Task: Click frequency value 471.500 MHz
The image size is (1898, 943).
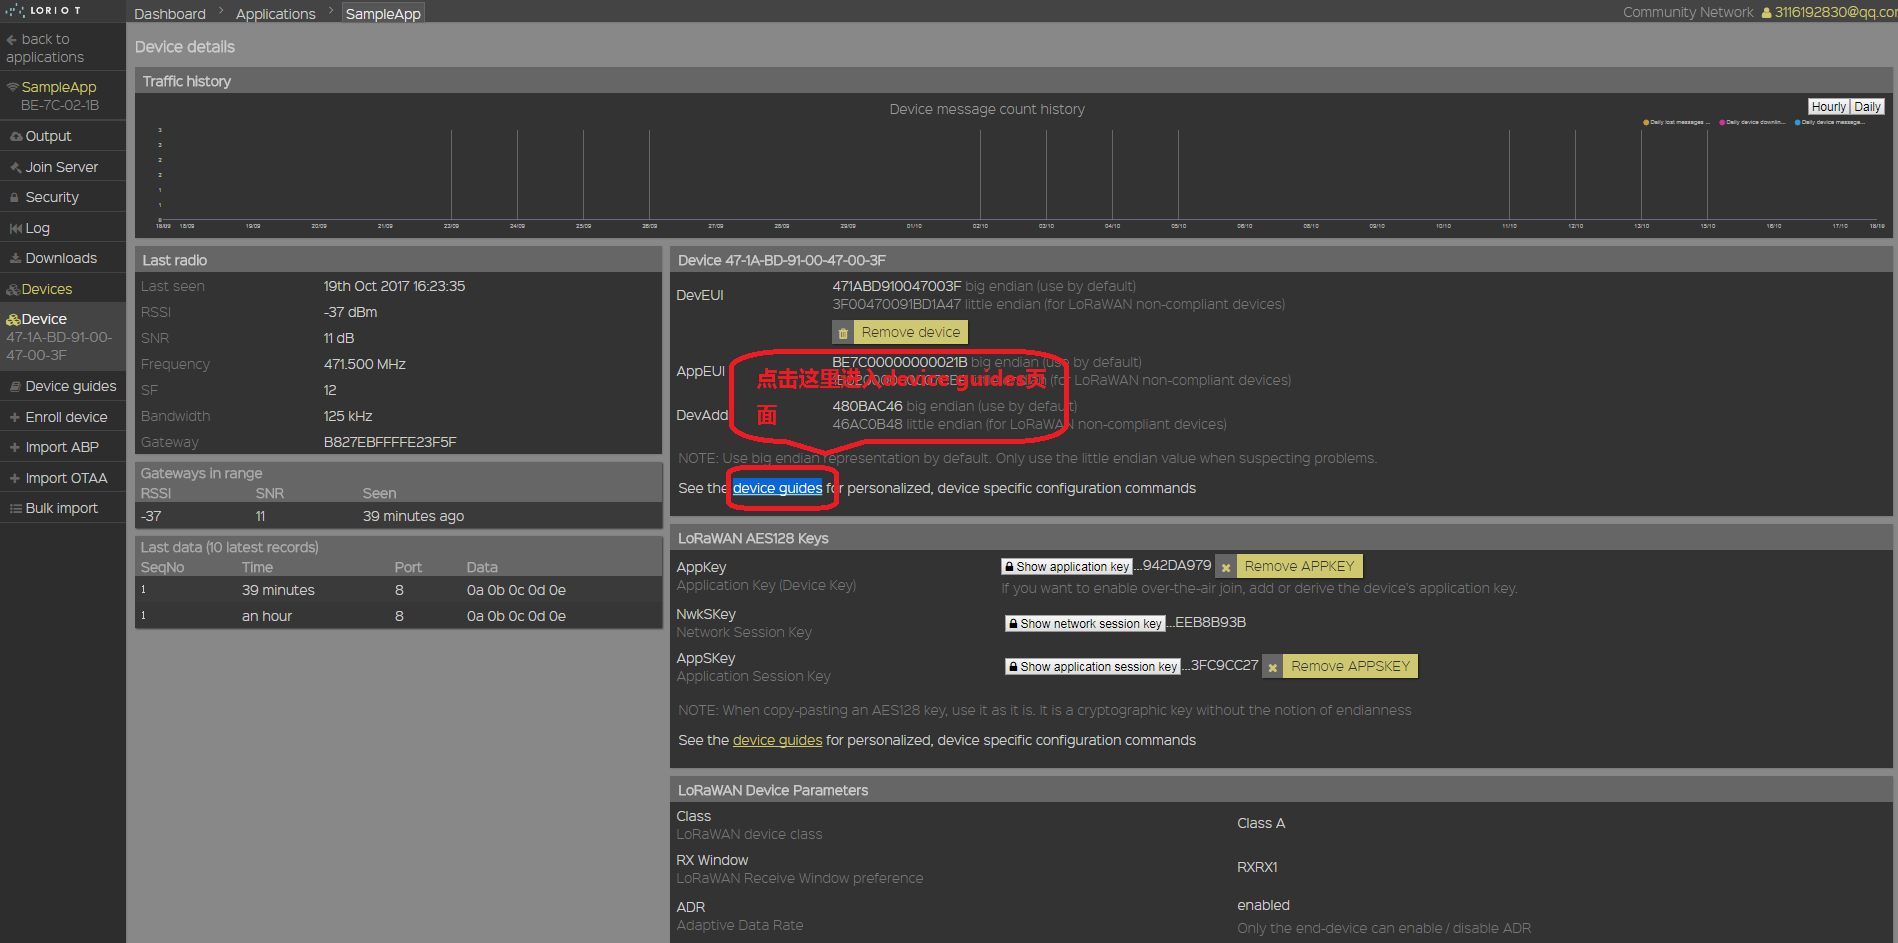Action: (364, 364)
